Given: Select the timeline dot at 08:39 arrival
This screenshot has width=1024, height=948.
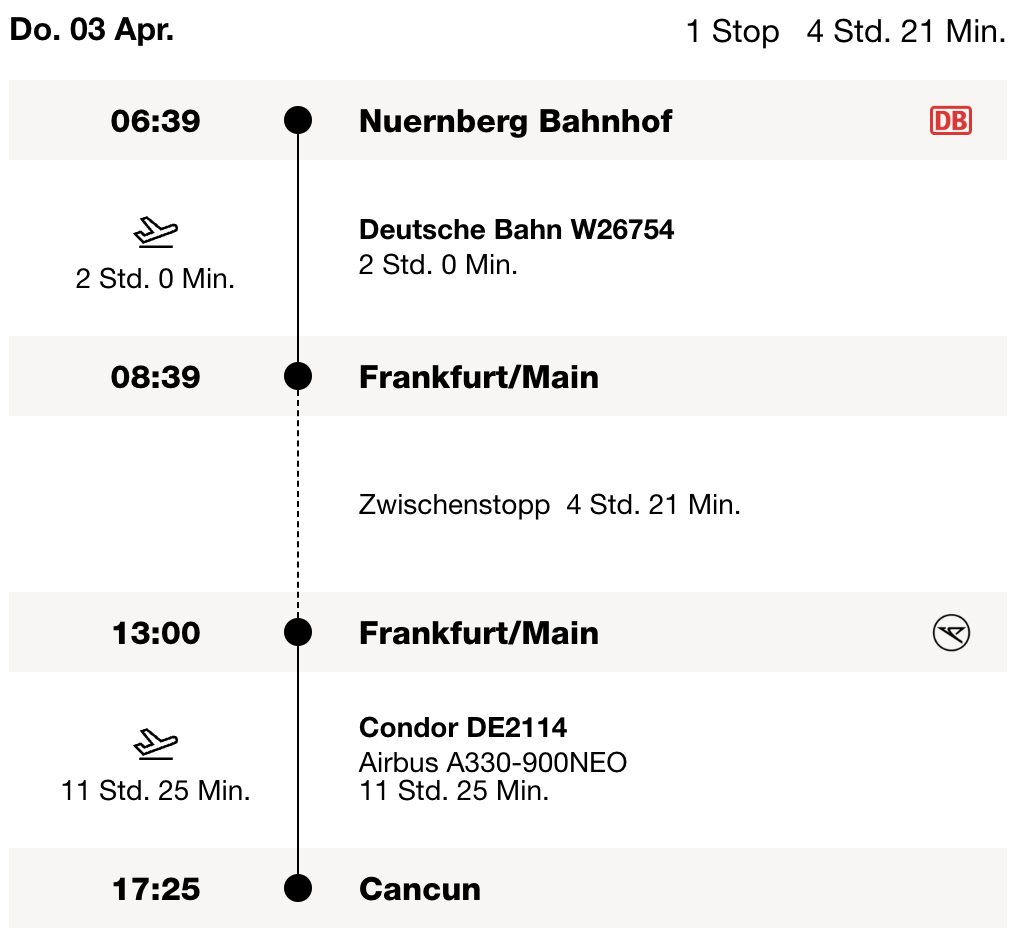Looking at the screenshot, I should pyautogui.click(x=298, y=377).
